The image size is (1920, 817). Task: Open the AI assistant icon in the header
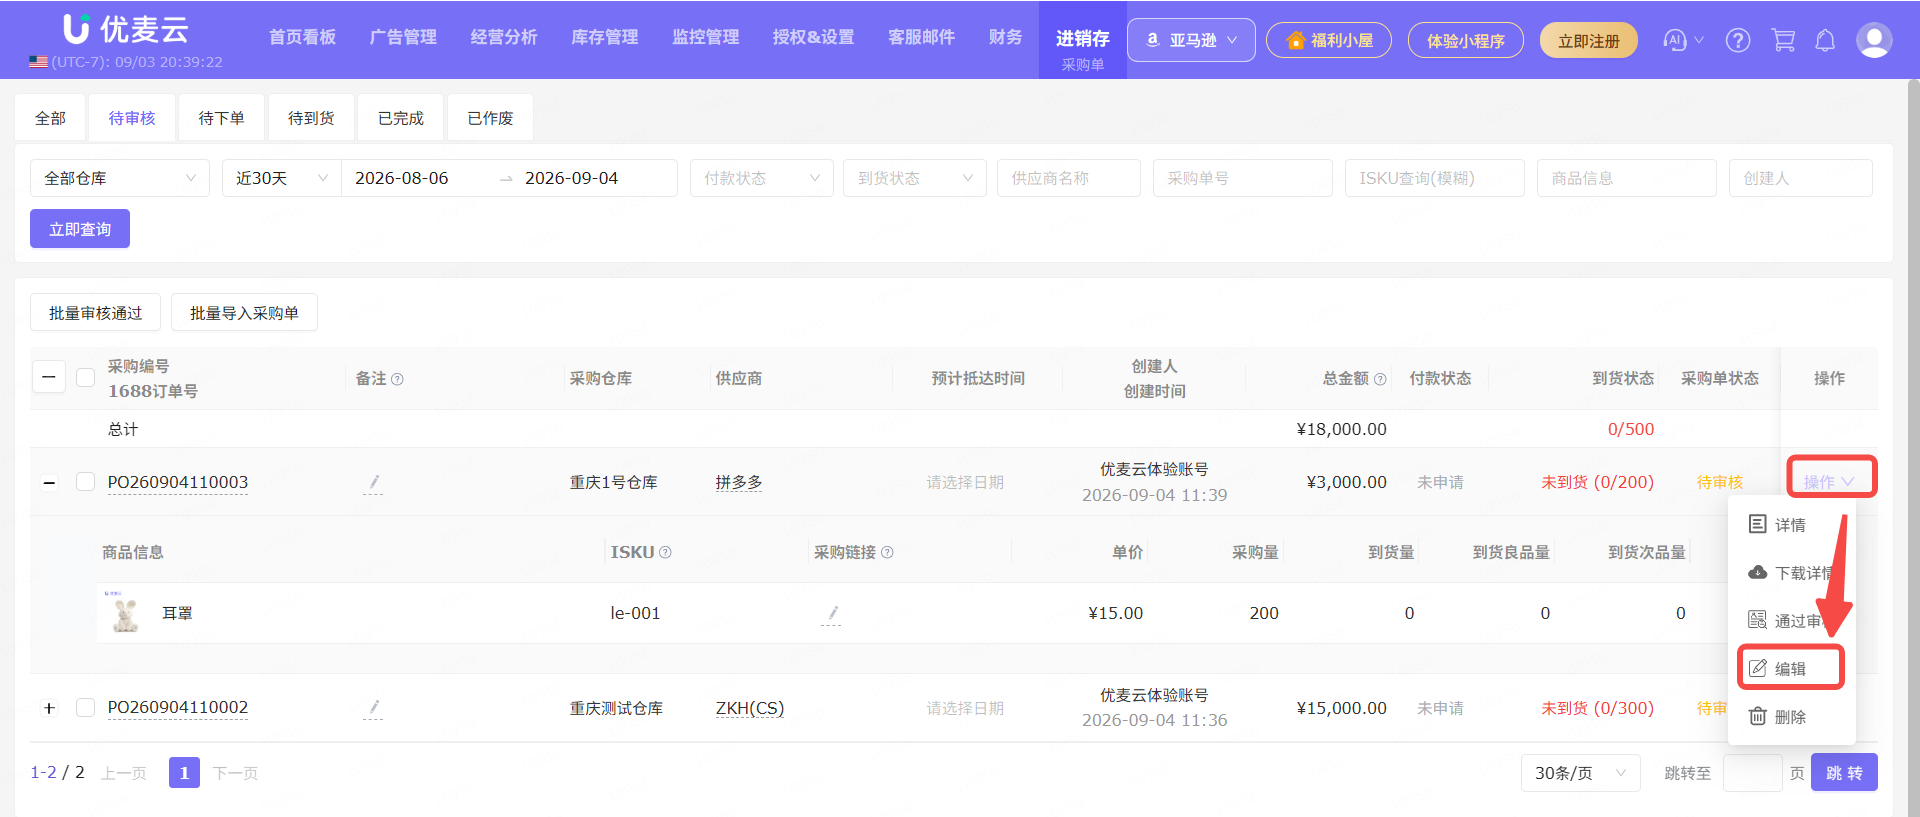[1675, 40]
